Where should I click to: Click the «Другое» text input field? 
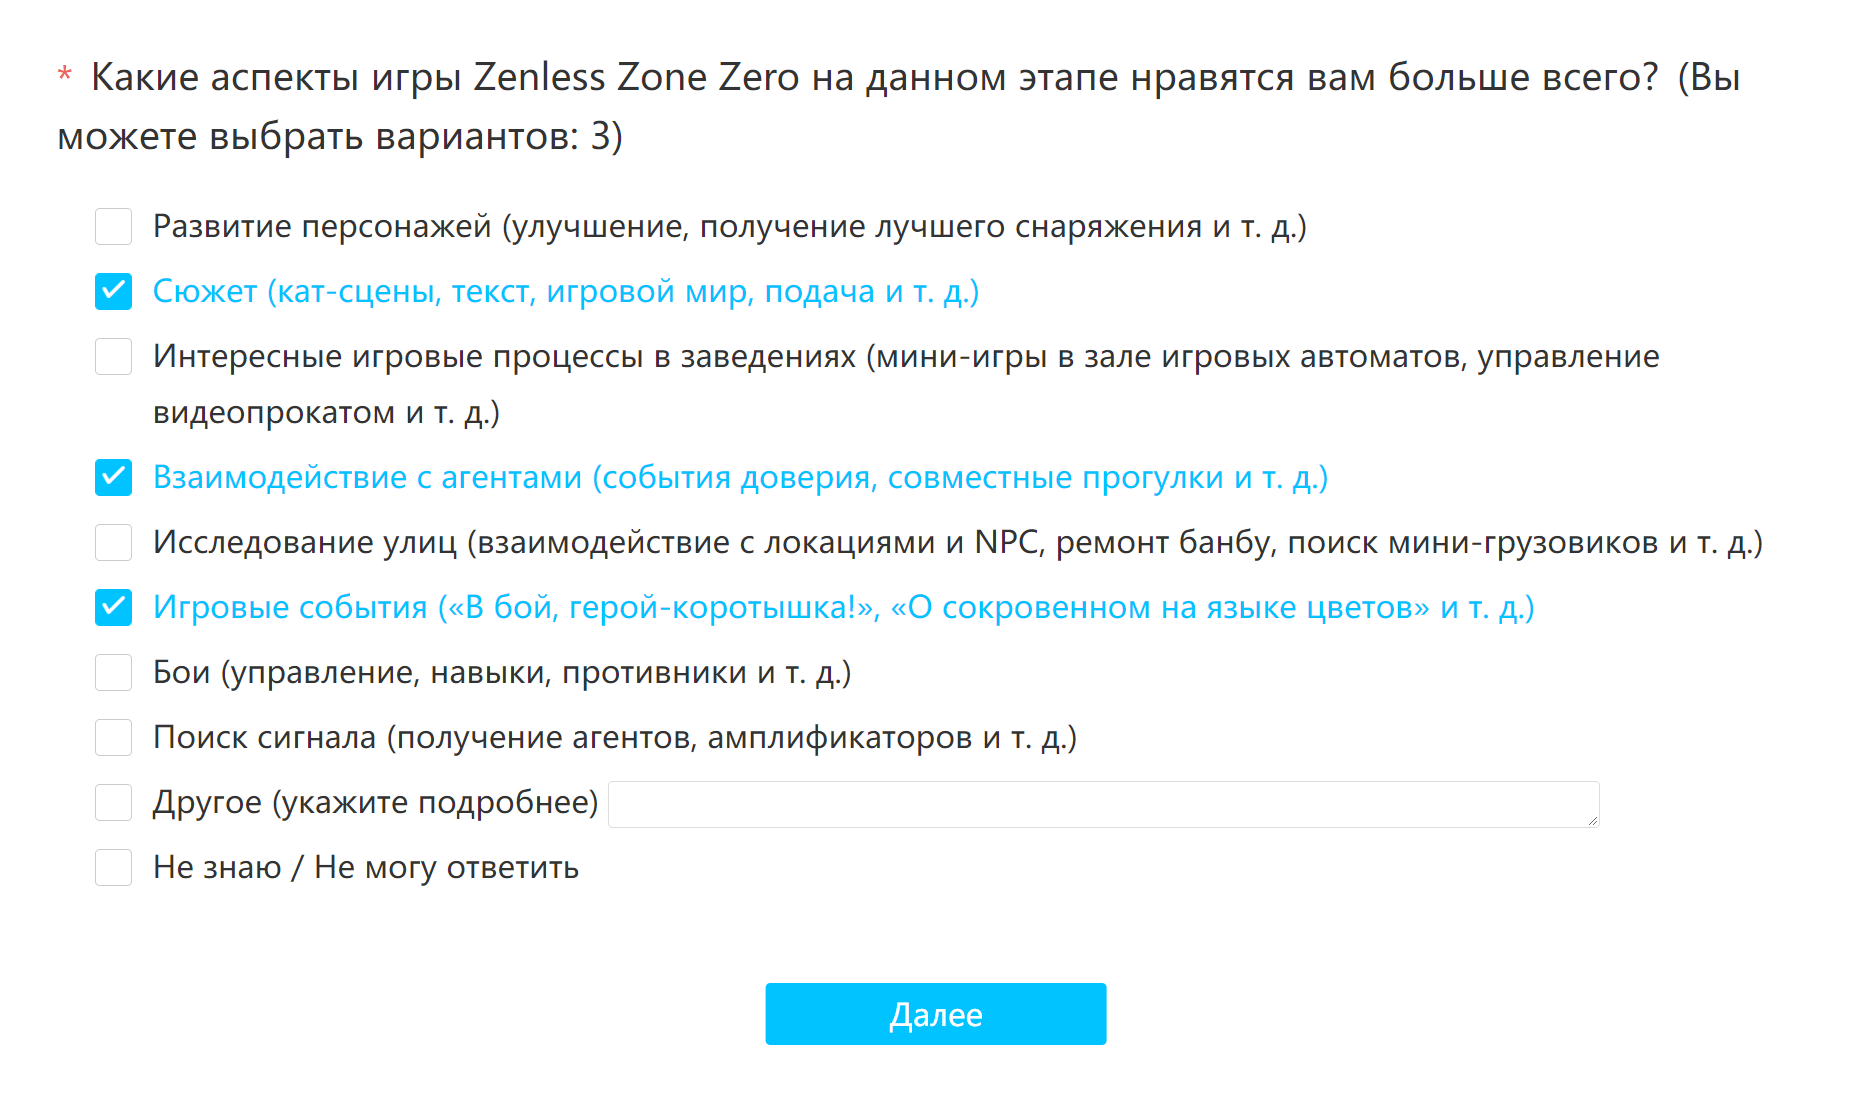pos(1103,804)
